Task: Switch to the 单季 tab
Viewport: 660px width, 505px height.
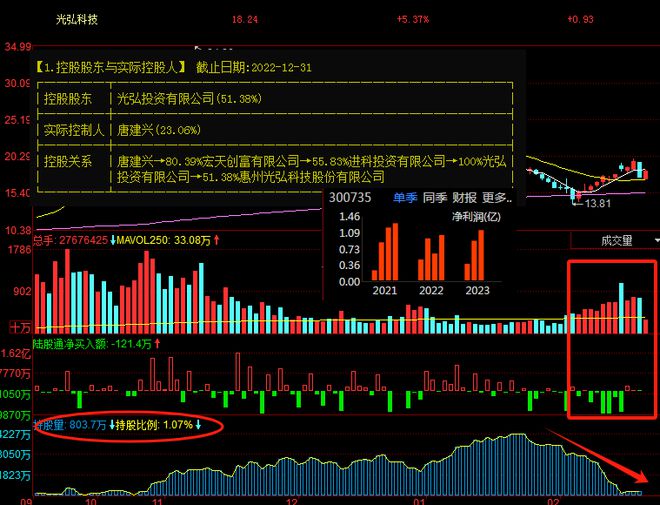Action: point(405,197)
